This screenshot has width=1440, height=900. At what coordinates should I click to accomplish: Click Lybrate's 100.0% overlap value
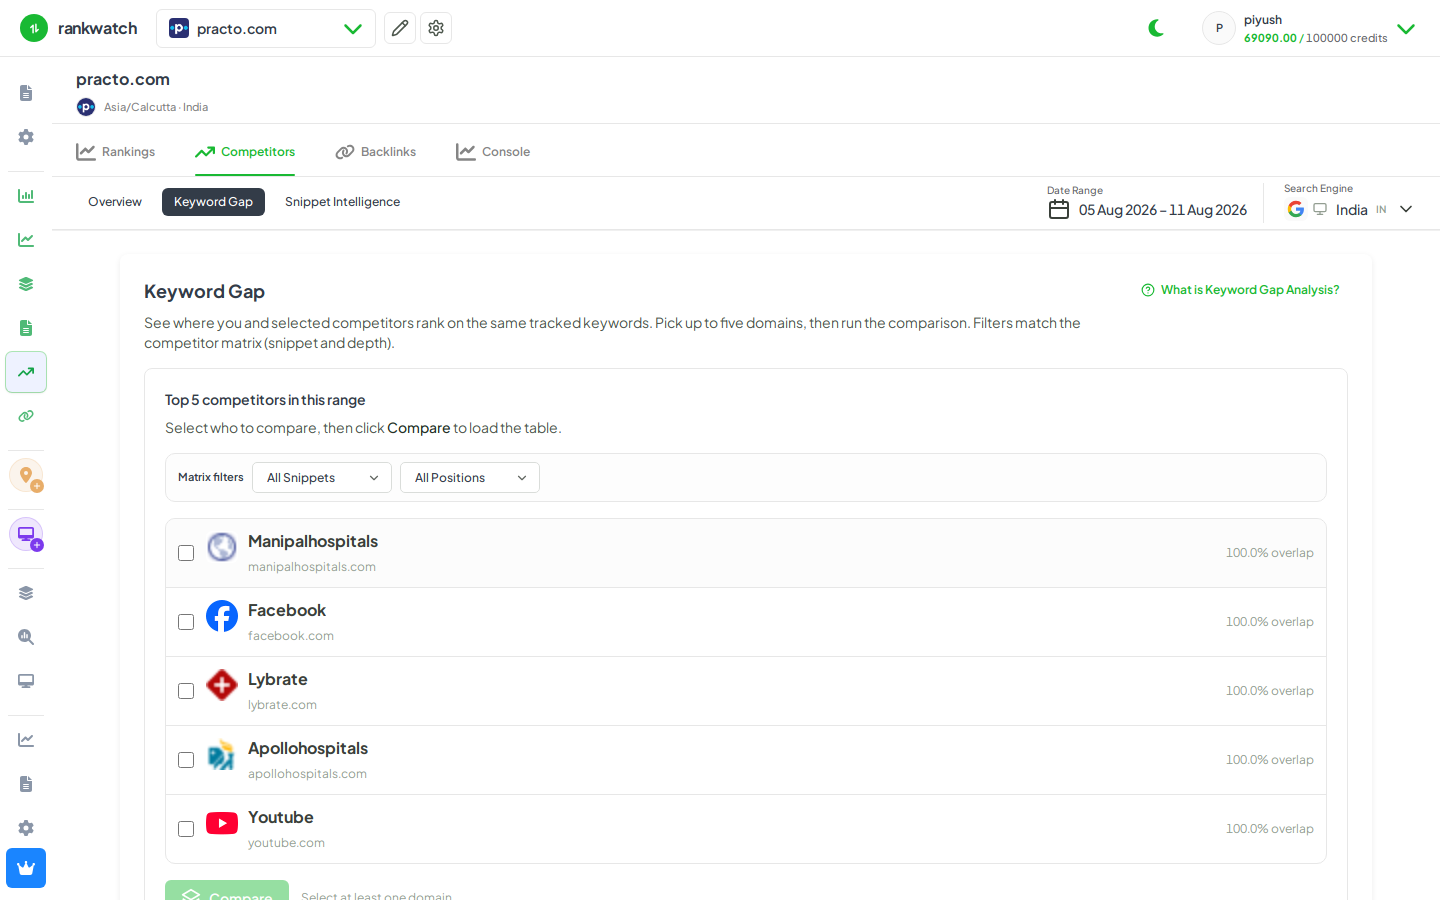[1270, 691]
